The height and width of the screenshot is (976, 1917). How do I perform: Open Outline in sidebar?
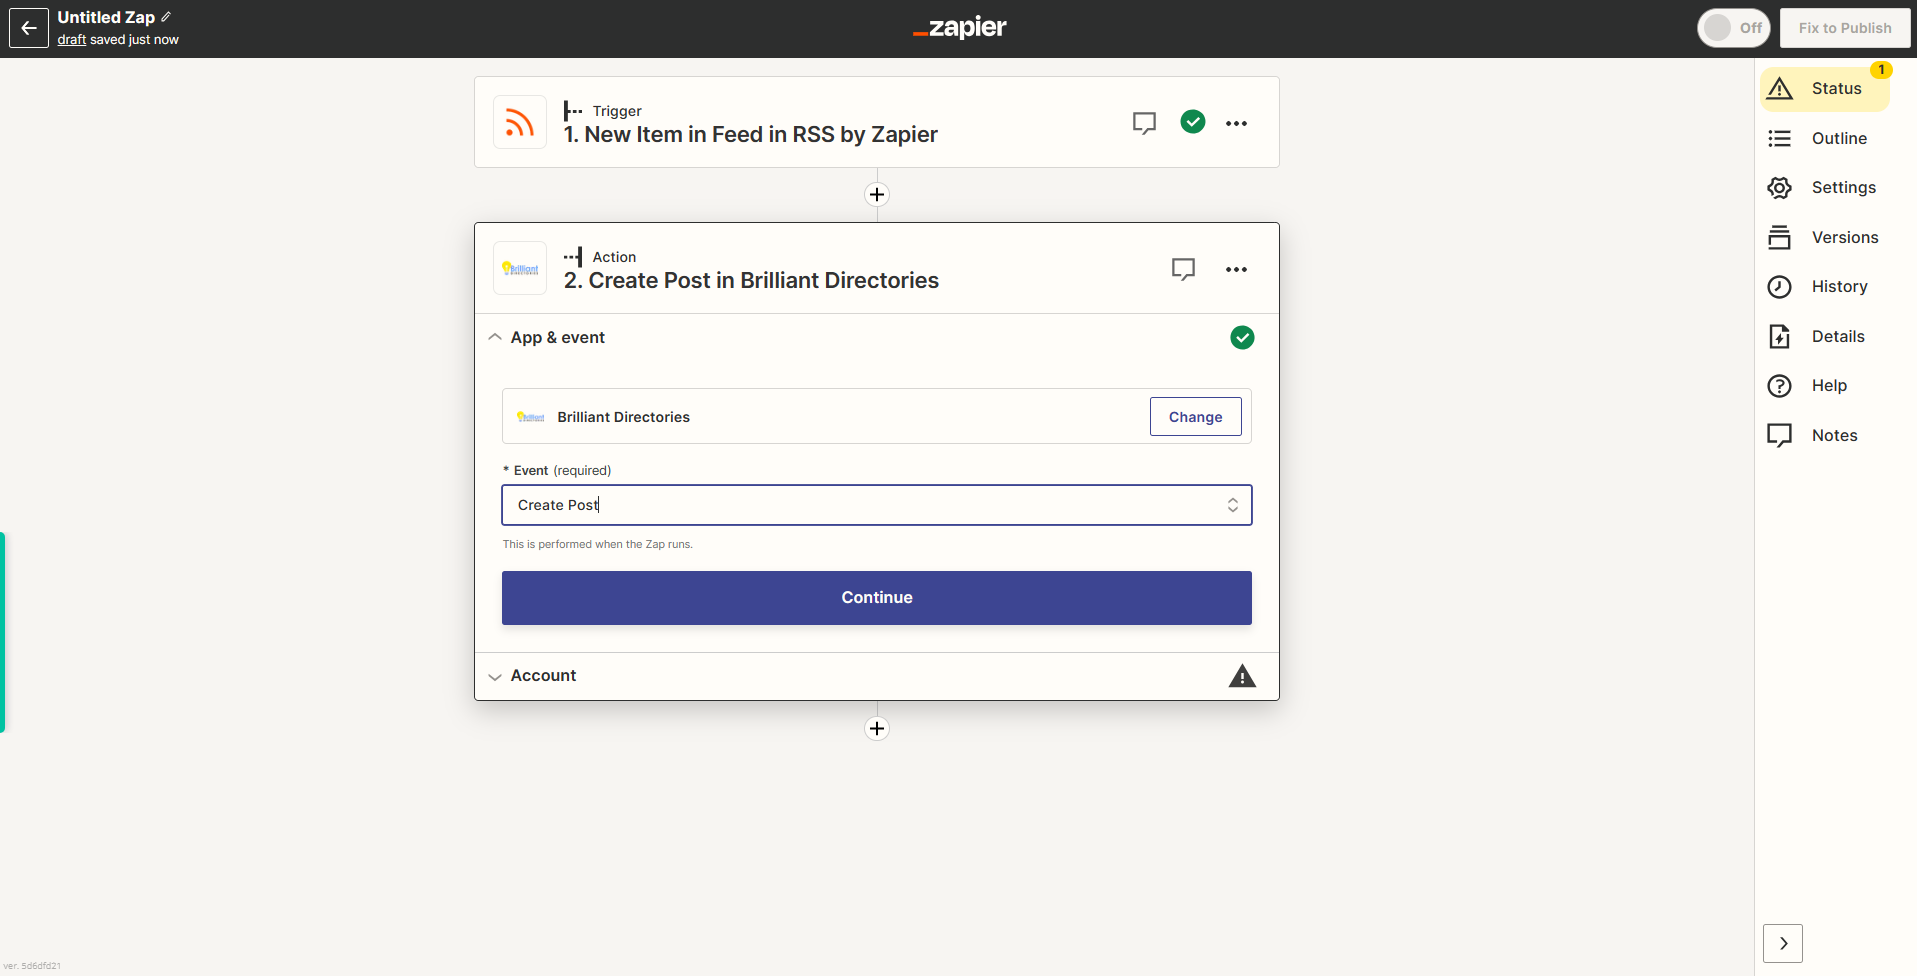tap(1824, 138)
